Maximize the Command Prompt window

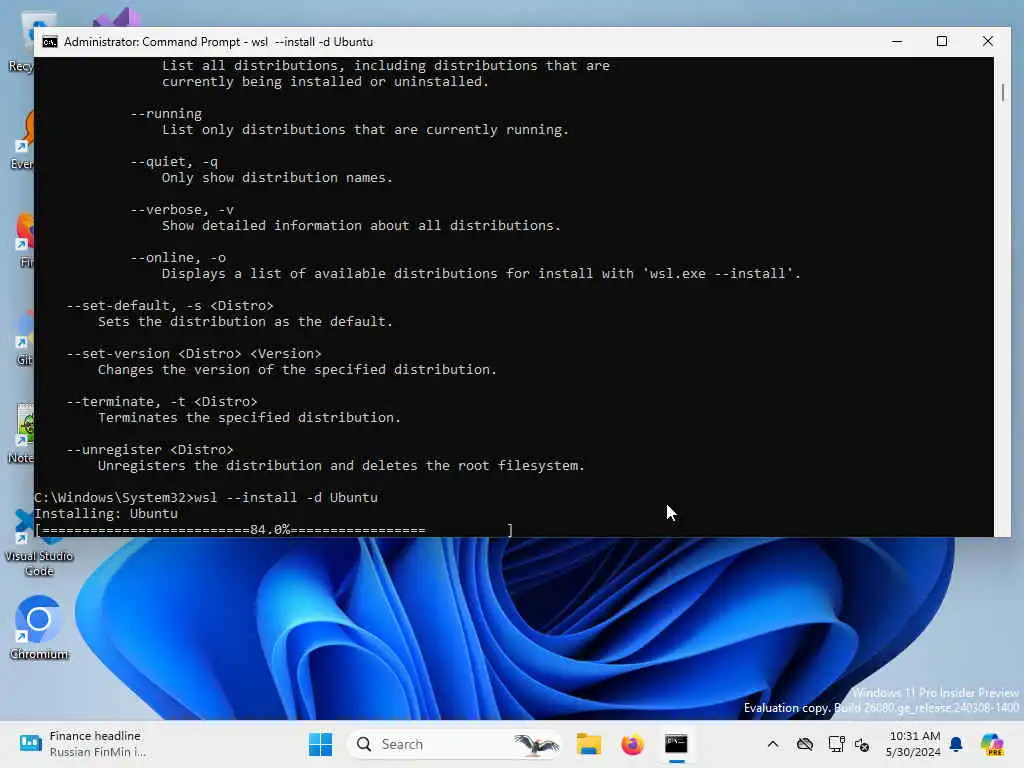942,41
